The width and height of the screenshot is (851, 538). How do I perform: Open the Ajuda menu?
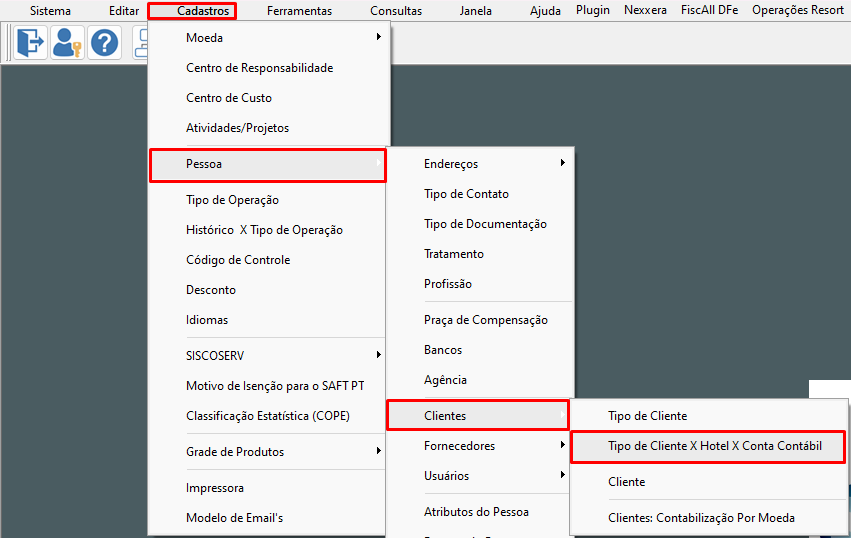pos(545,10)
